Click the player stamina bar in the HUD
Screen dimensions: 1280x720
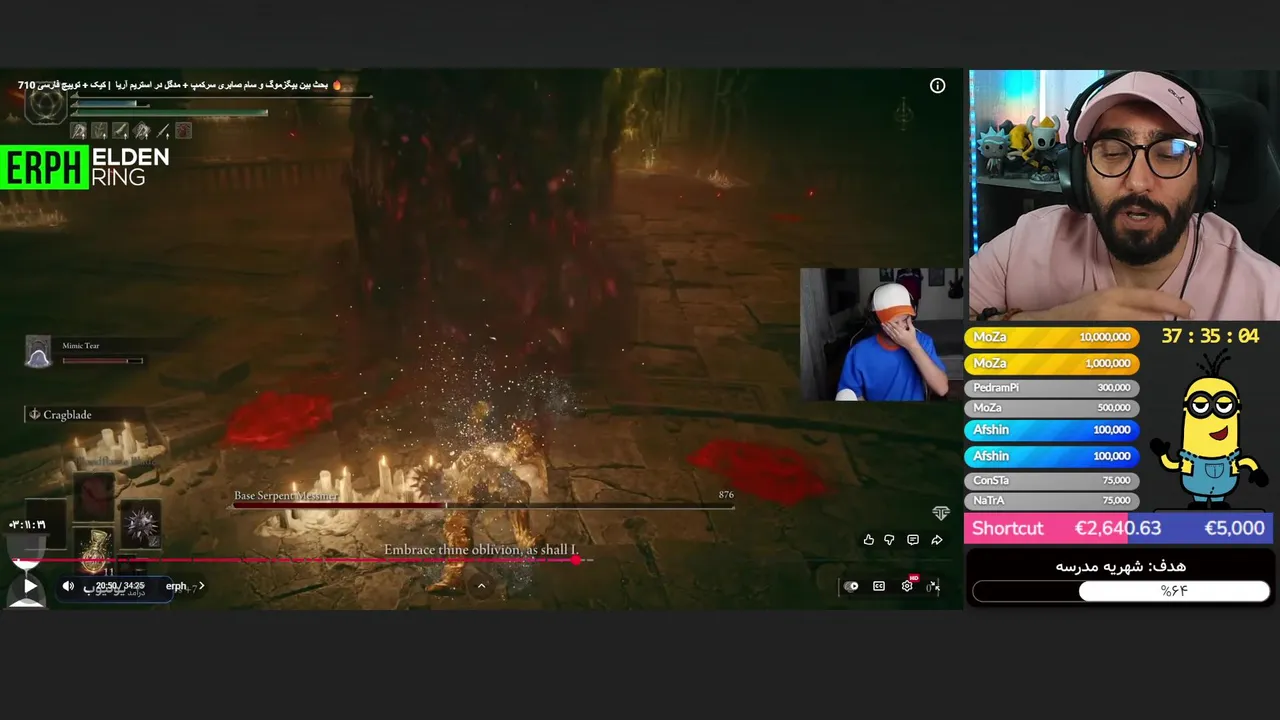click(169, 113)
